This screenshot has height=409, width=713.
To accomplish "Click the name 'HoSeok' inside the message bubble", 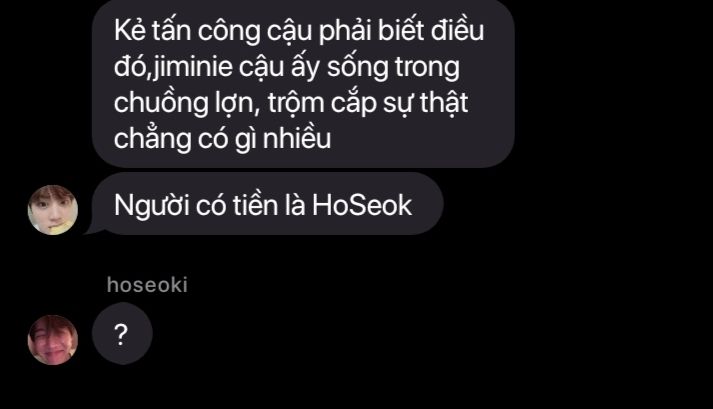I will click(362, 205).
